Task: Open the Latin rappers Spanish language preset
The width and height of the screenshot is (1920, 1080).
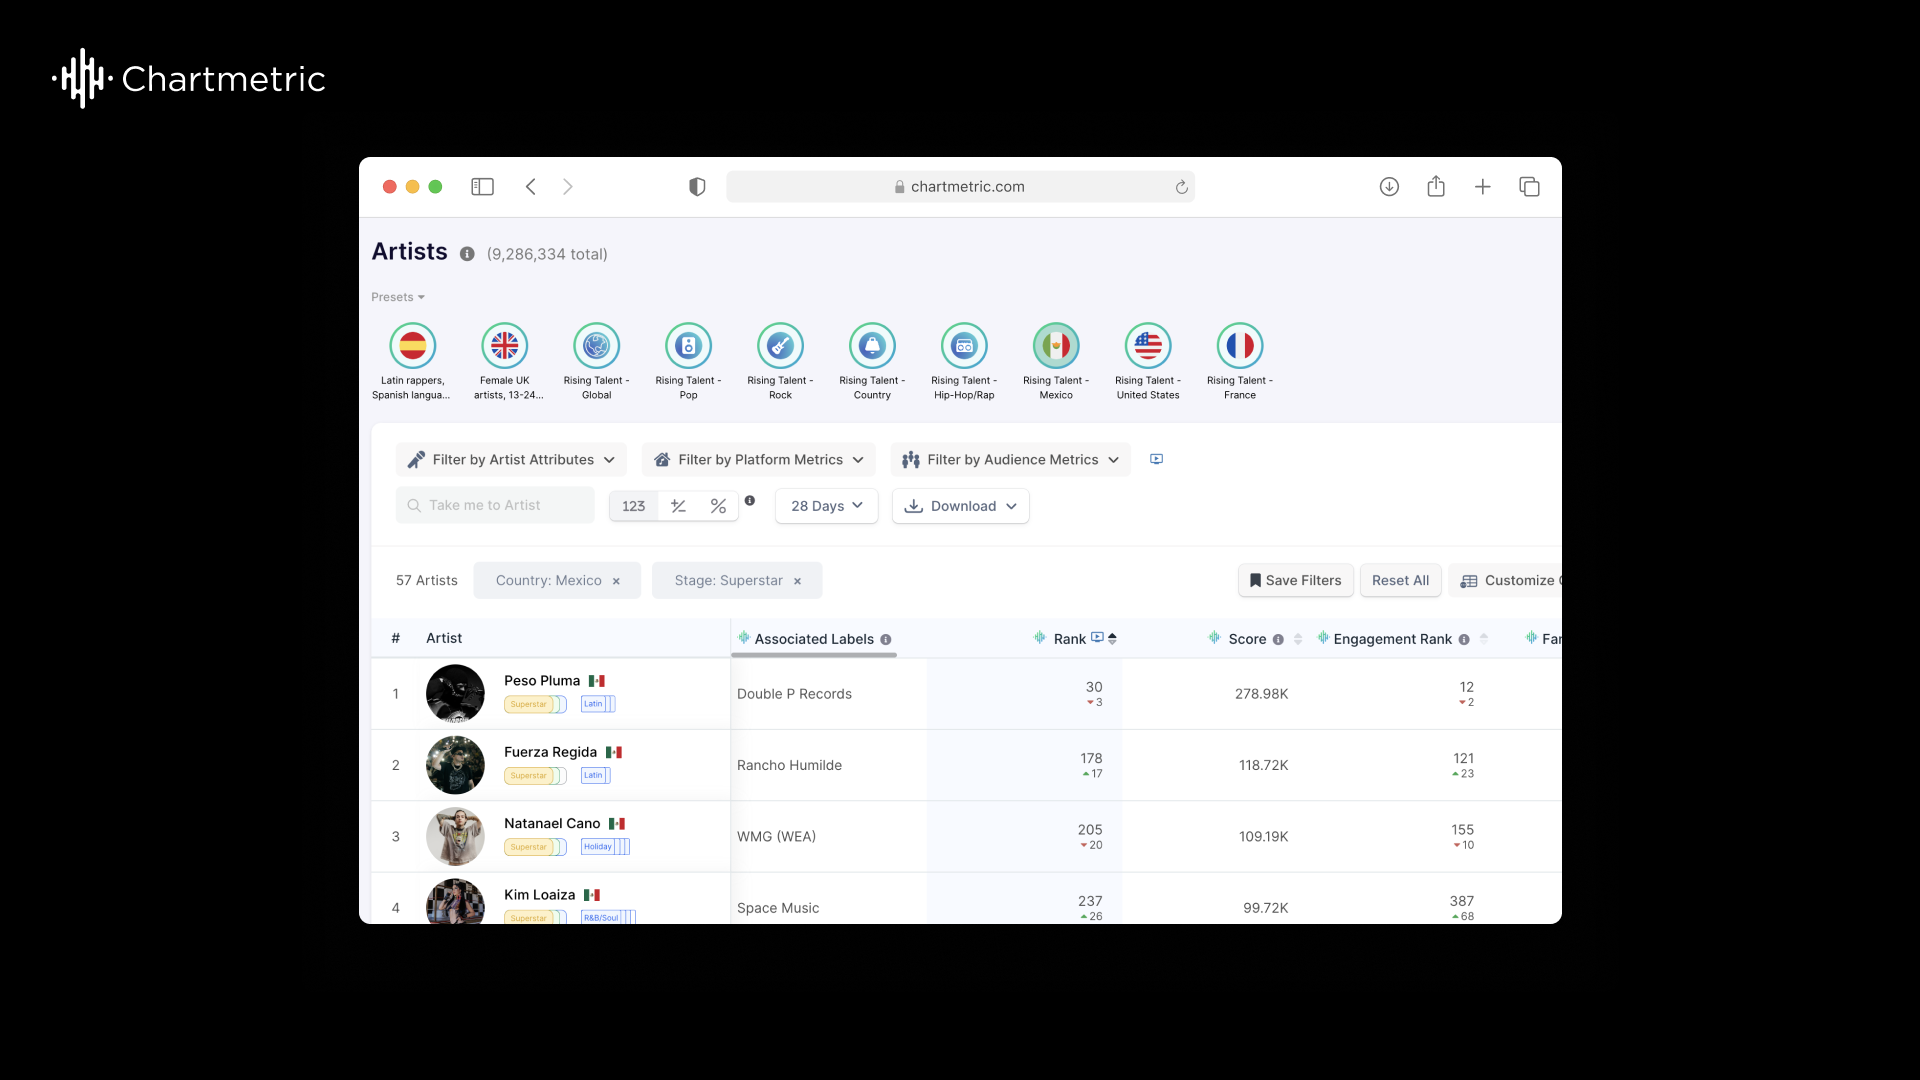Action: click(x=412, y=361)
